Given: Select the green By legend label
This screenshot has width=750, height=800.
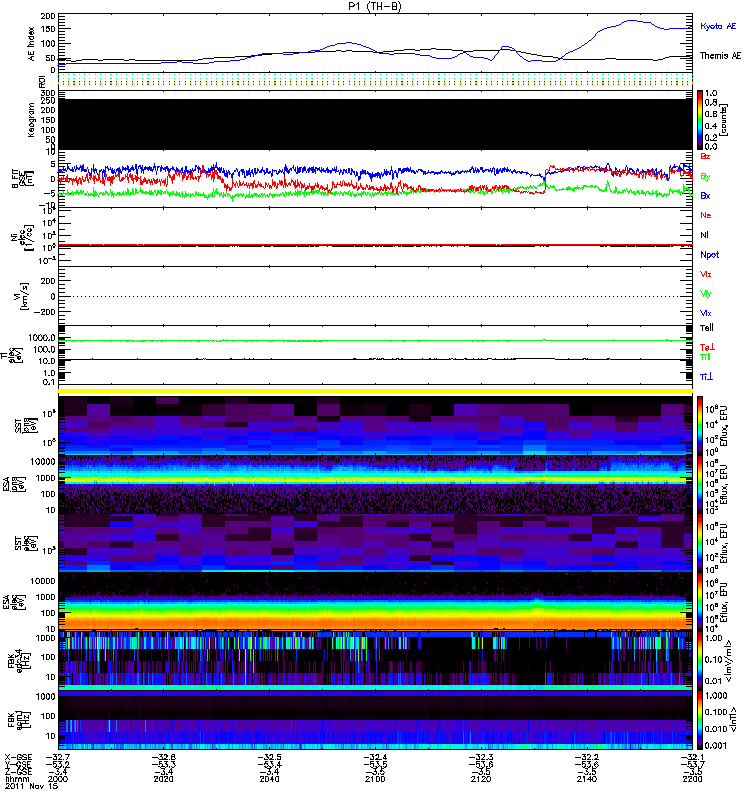Looking at the screenshot, I should [705, 177].
